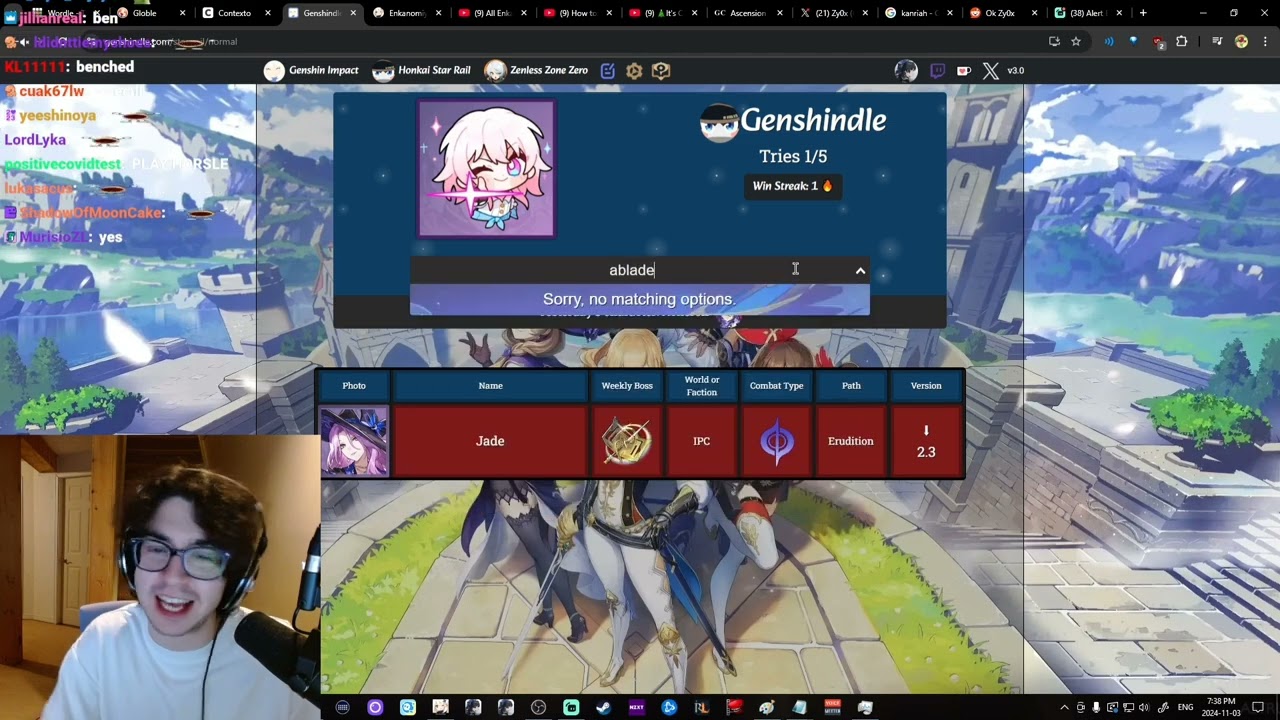Click the Win Streak badge
This screenshot has height=720, width=1280.
point(792,186)
